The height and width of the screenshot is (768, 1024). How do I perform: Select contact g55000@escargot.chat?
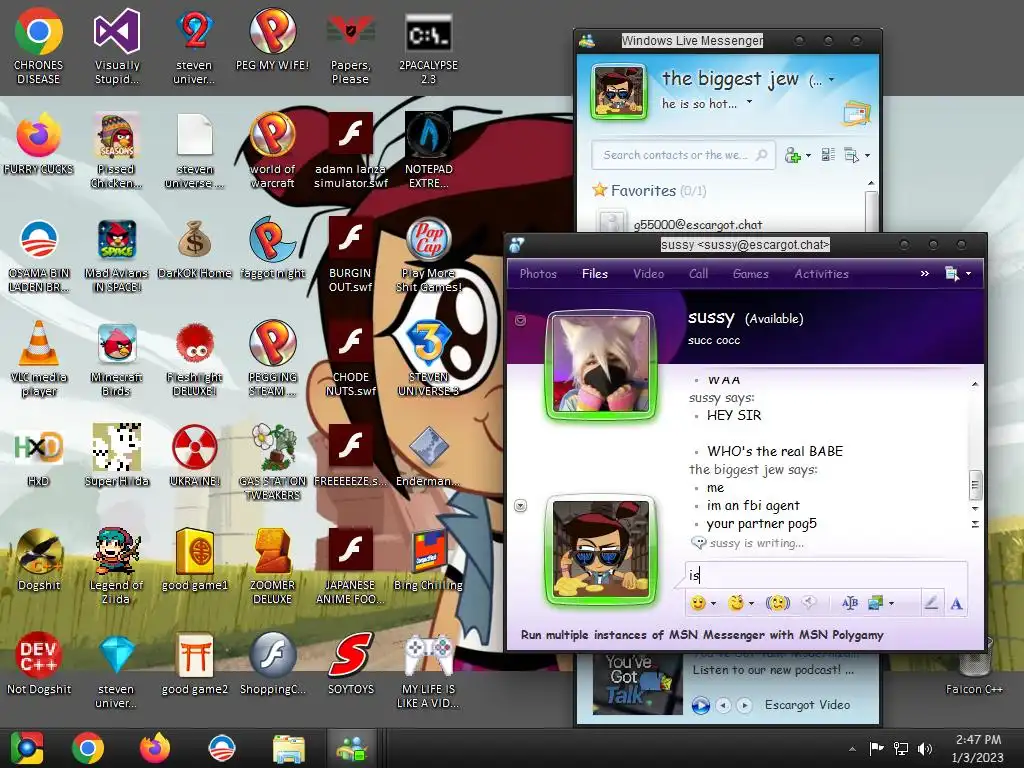[697, 225]
